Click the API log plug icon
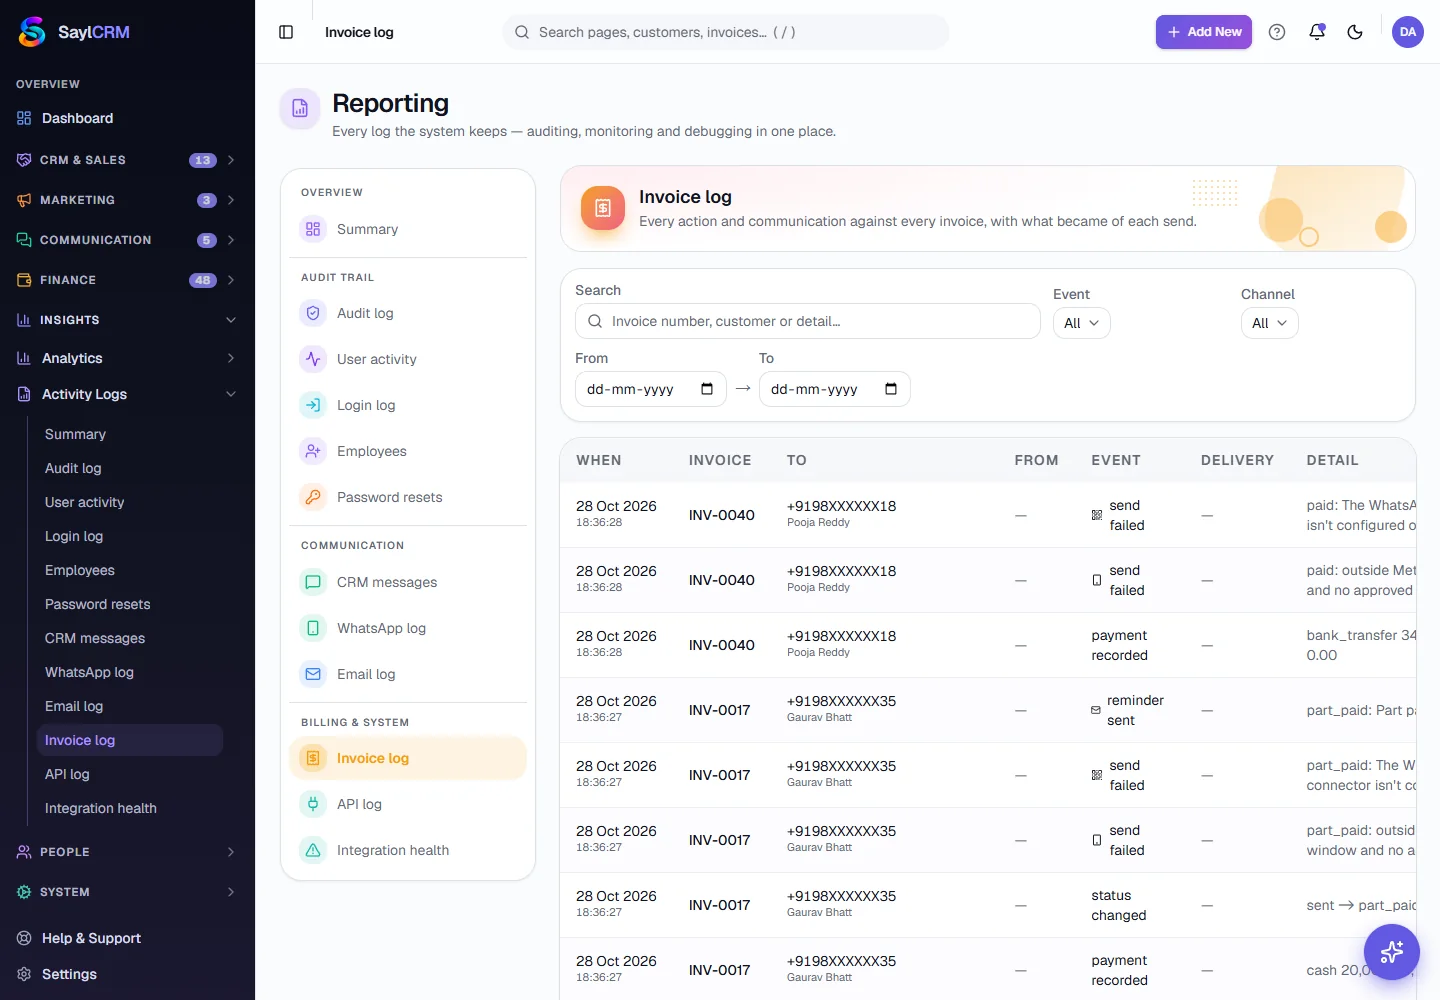The width and height of the screenshot is (1440, 1000). pyautogui.click(x=313, y=804)
